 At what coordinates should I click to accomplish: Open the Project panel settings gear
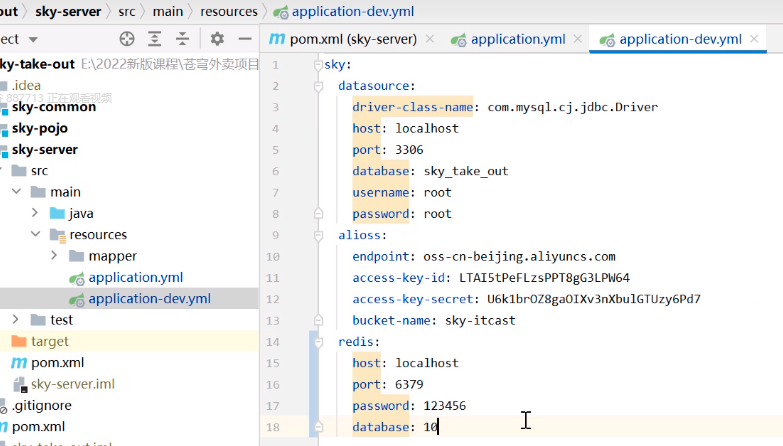pyautogui.click(x=217, y=39)
